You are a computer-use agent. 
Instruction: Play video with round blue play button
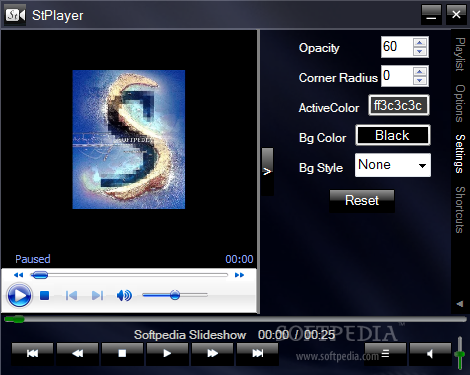[19, 295]
